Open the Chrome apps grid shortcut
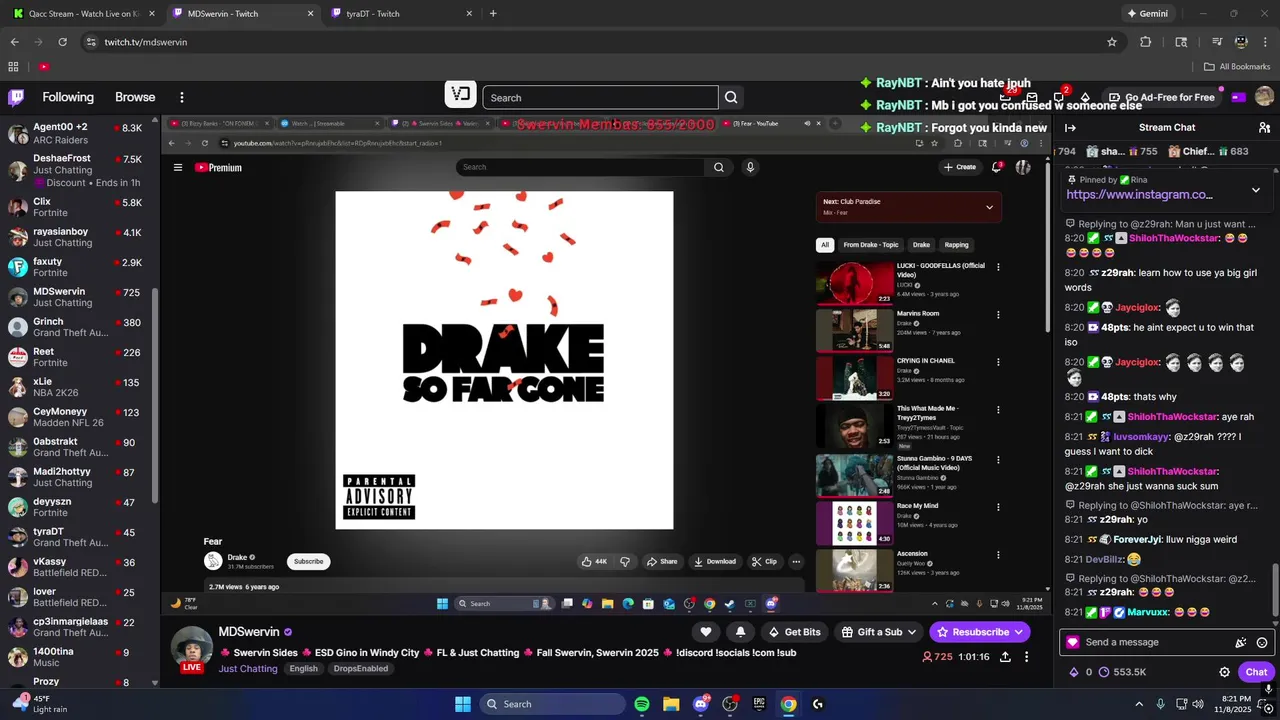Viewport: 1280px width, 720px height. tap(13, 67)
